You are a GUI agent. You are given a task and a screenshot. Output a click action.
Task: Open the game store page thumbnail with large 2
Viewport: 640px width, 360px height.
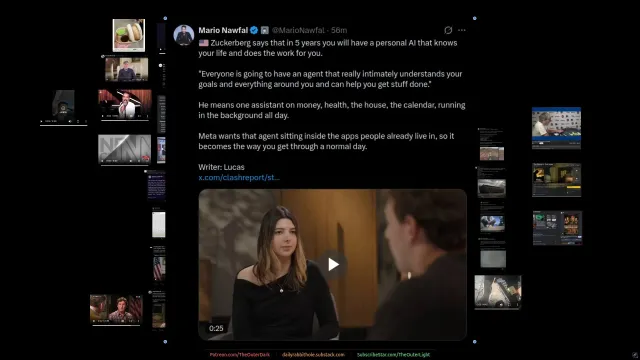click(557, 180)
